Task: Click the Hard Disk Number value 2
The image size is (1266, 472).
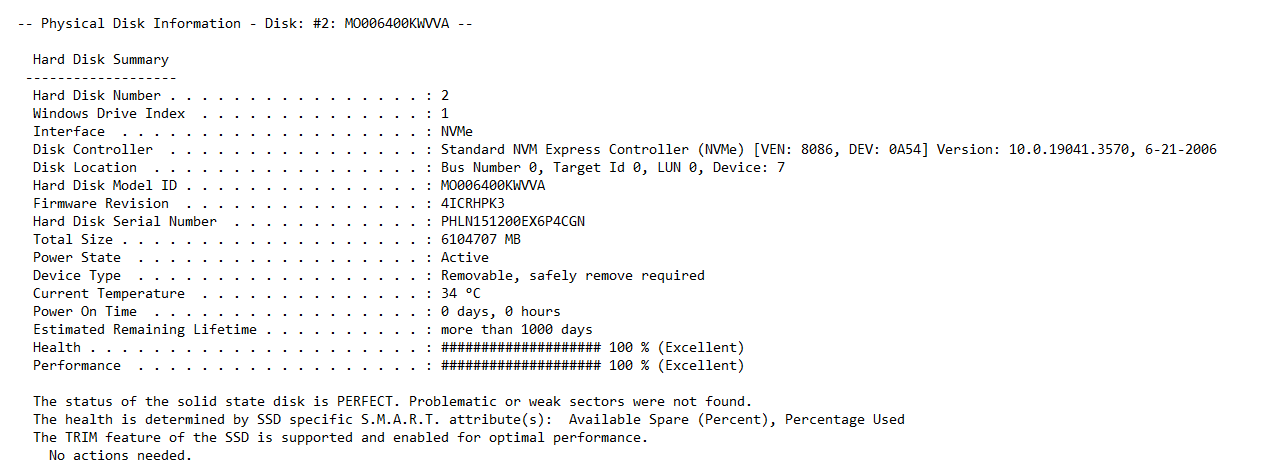Action: (445, 95)
